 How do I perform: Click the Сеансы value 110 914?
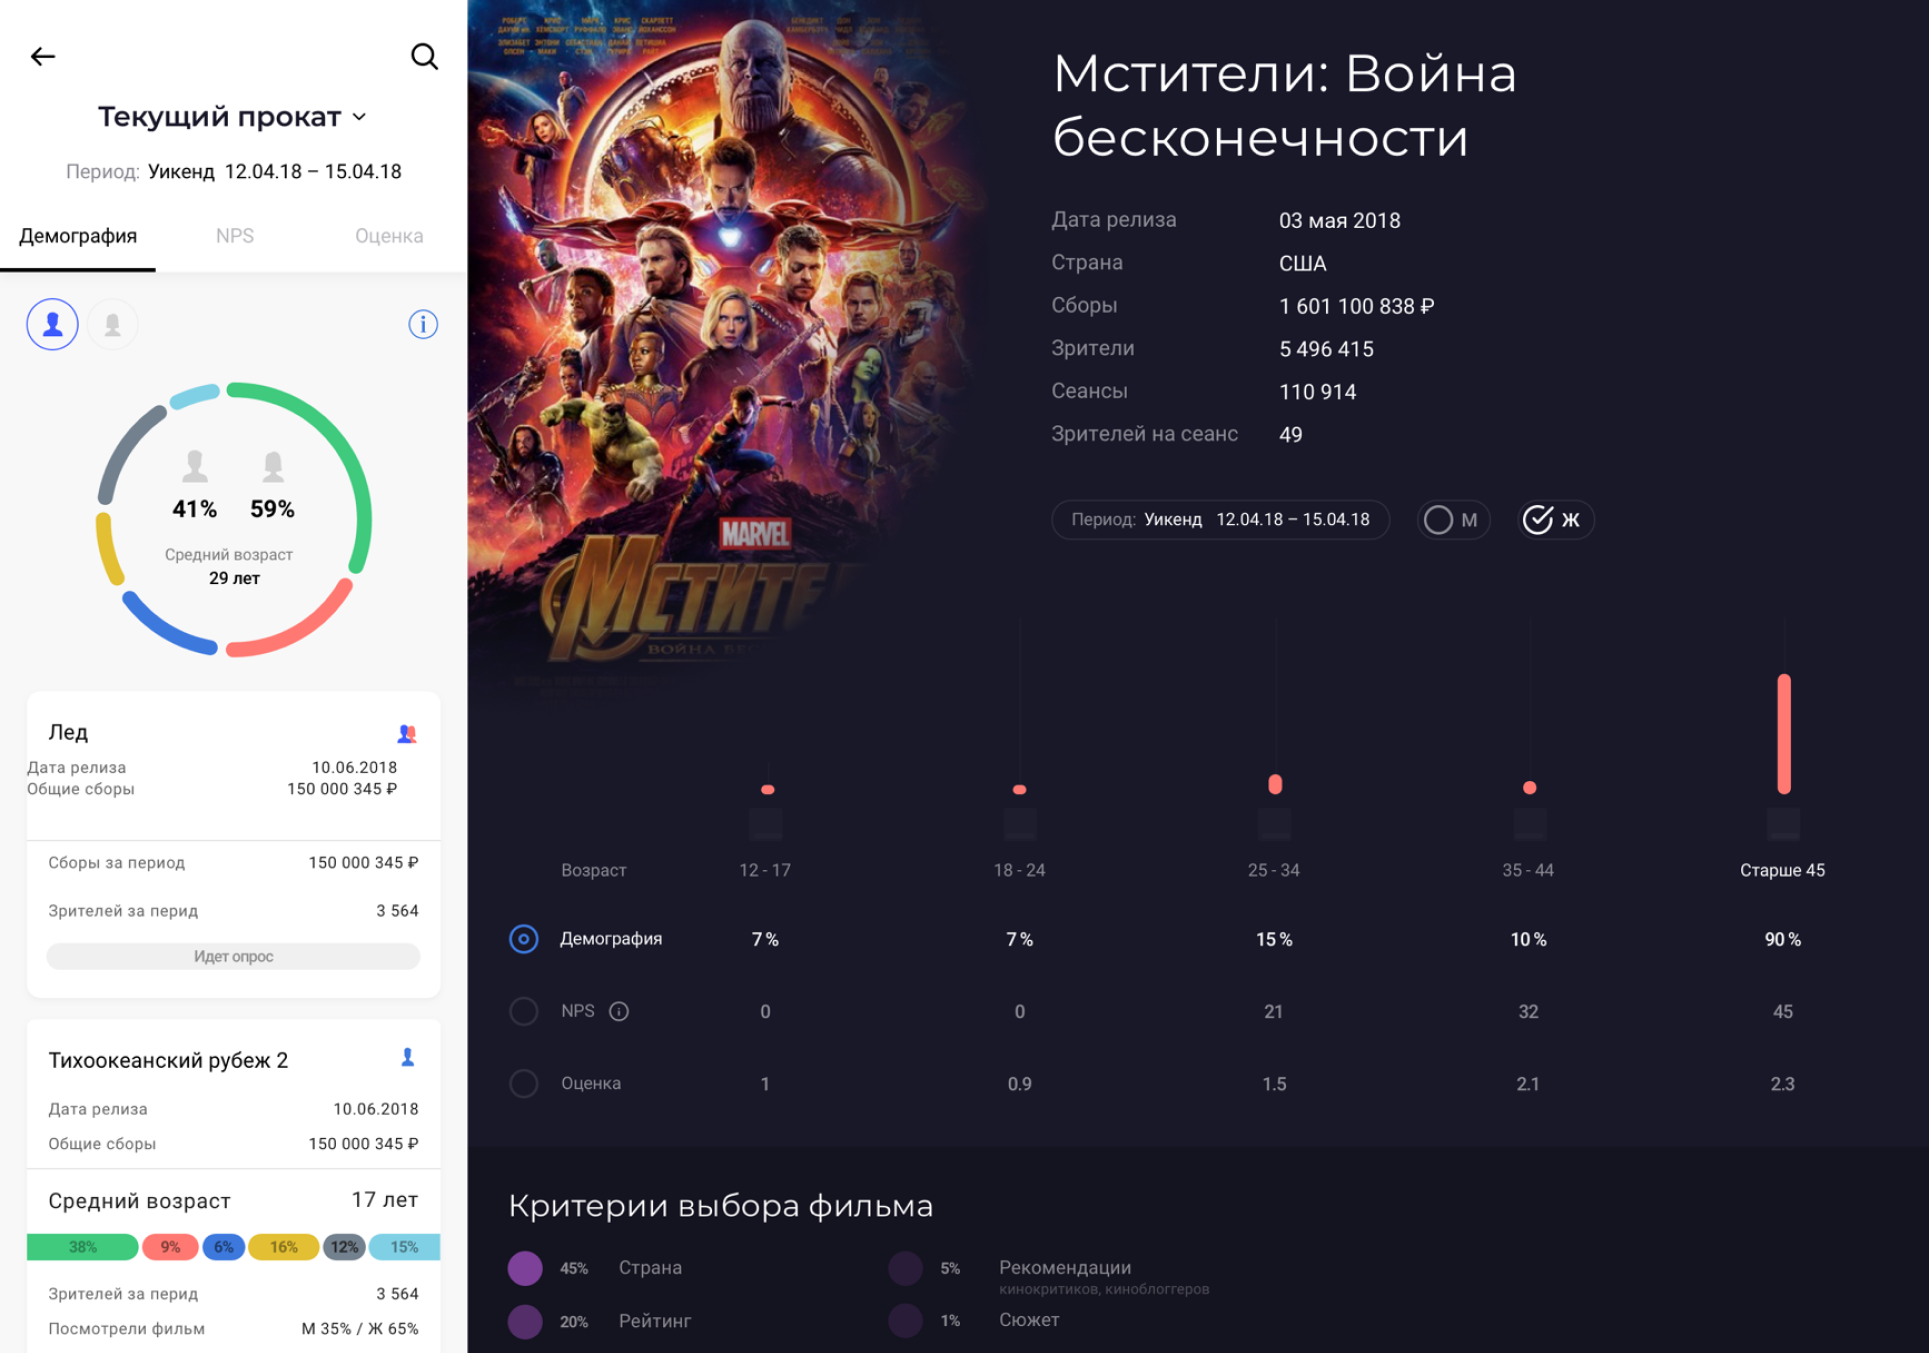(1318, 392)
